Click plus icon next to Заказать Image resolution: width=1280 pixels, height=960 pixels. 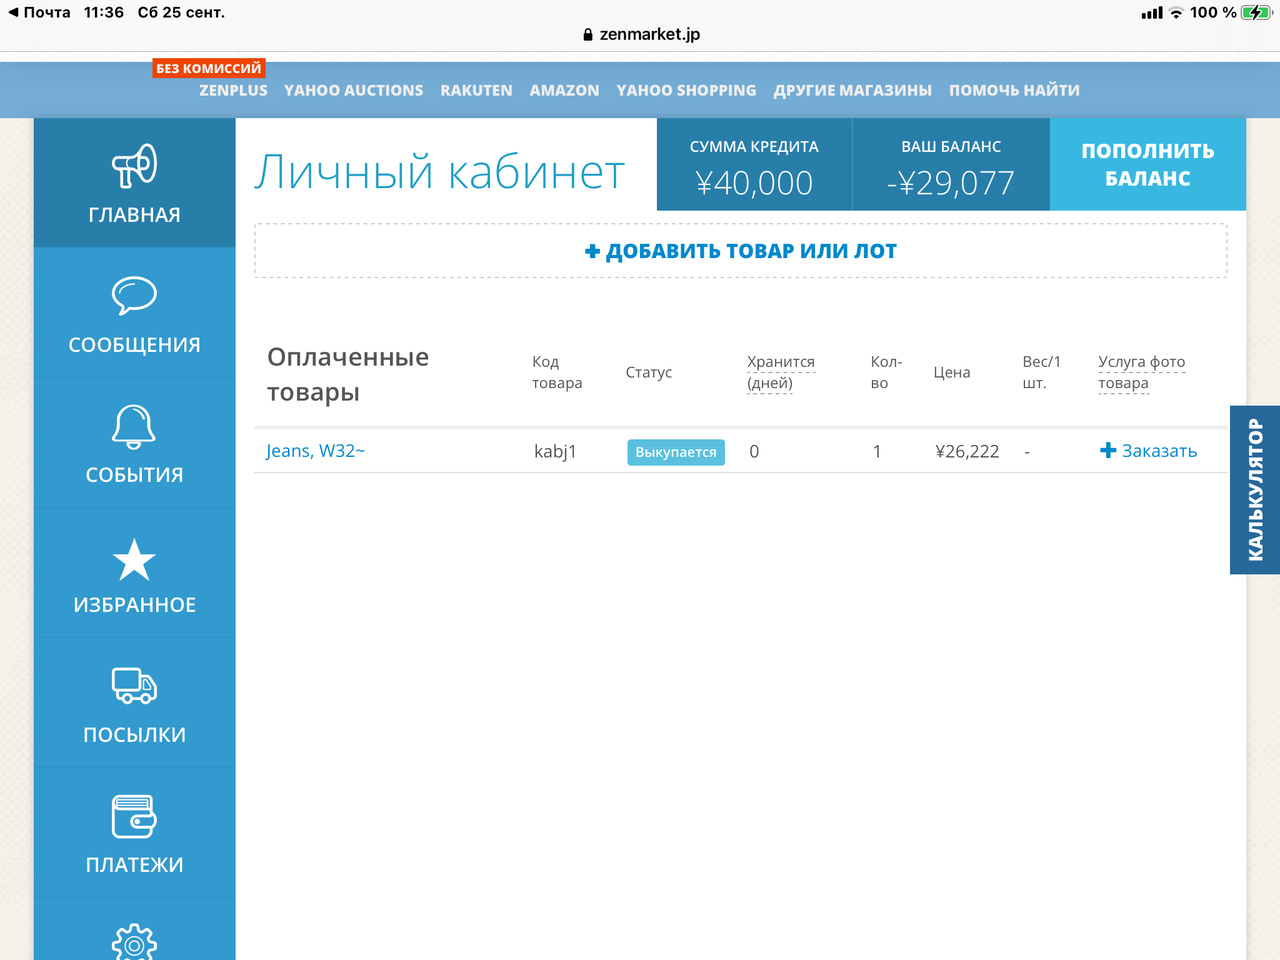point(1108,451)
